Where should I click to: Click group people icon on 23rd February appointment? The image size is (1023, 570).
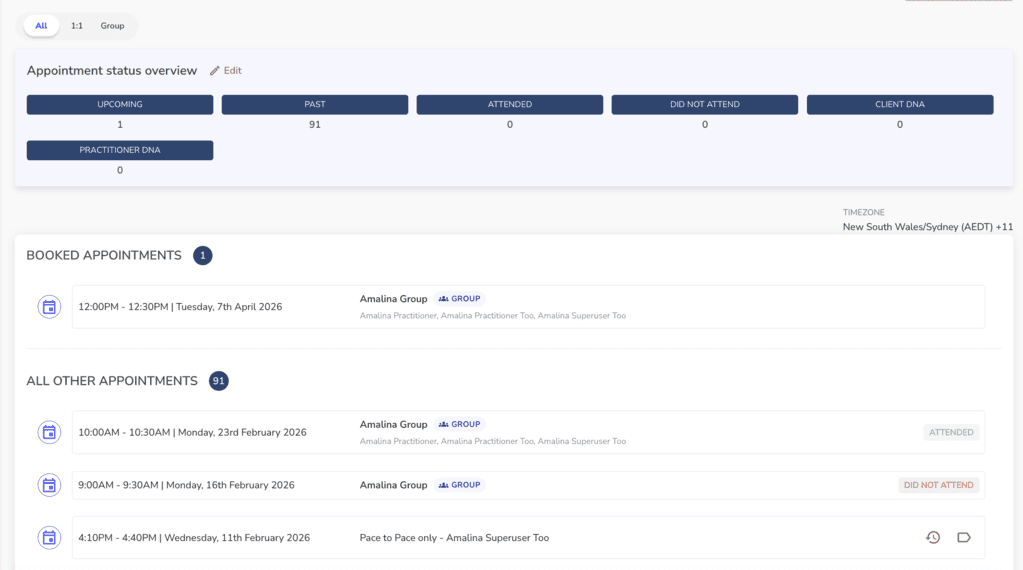point(444,425)
